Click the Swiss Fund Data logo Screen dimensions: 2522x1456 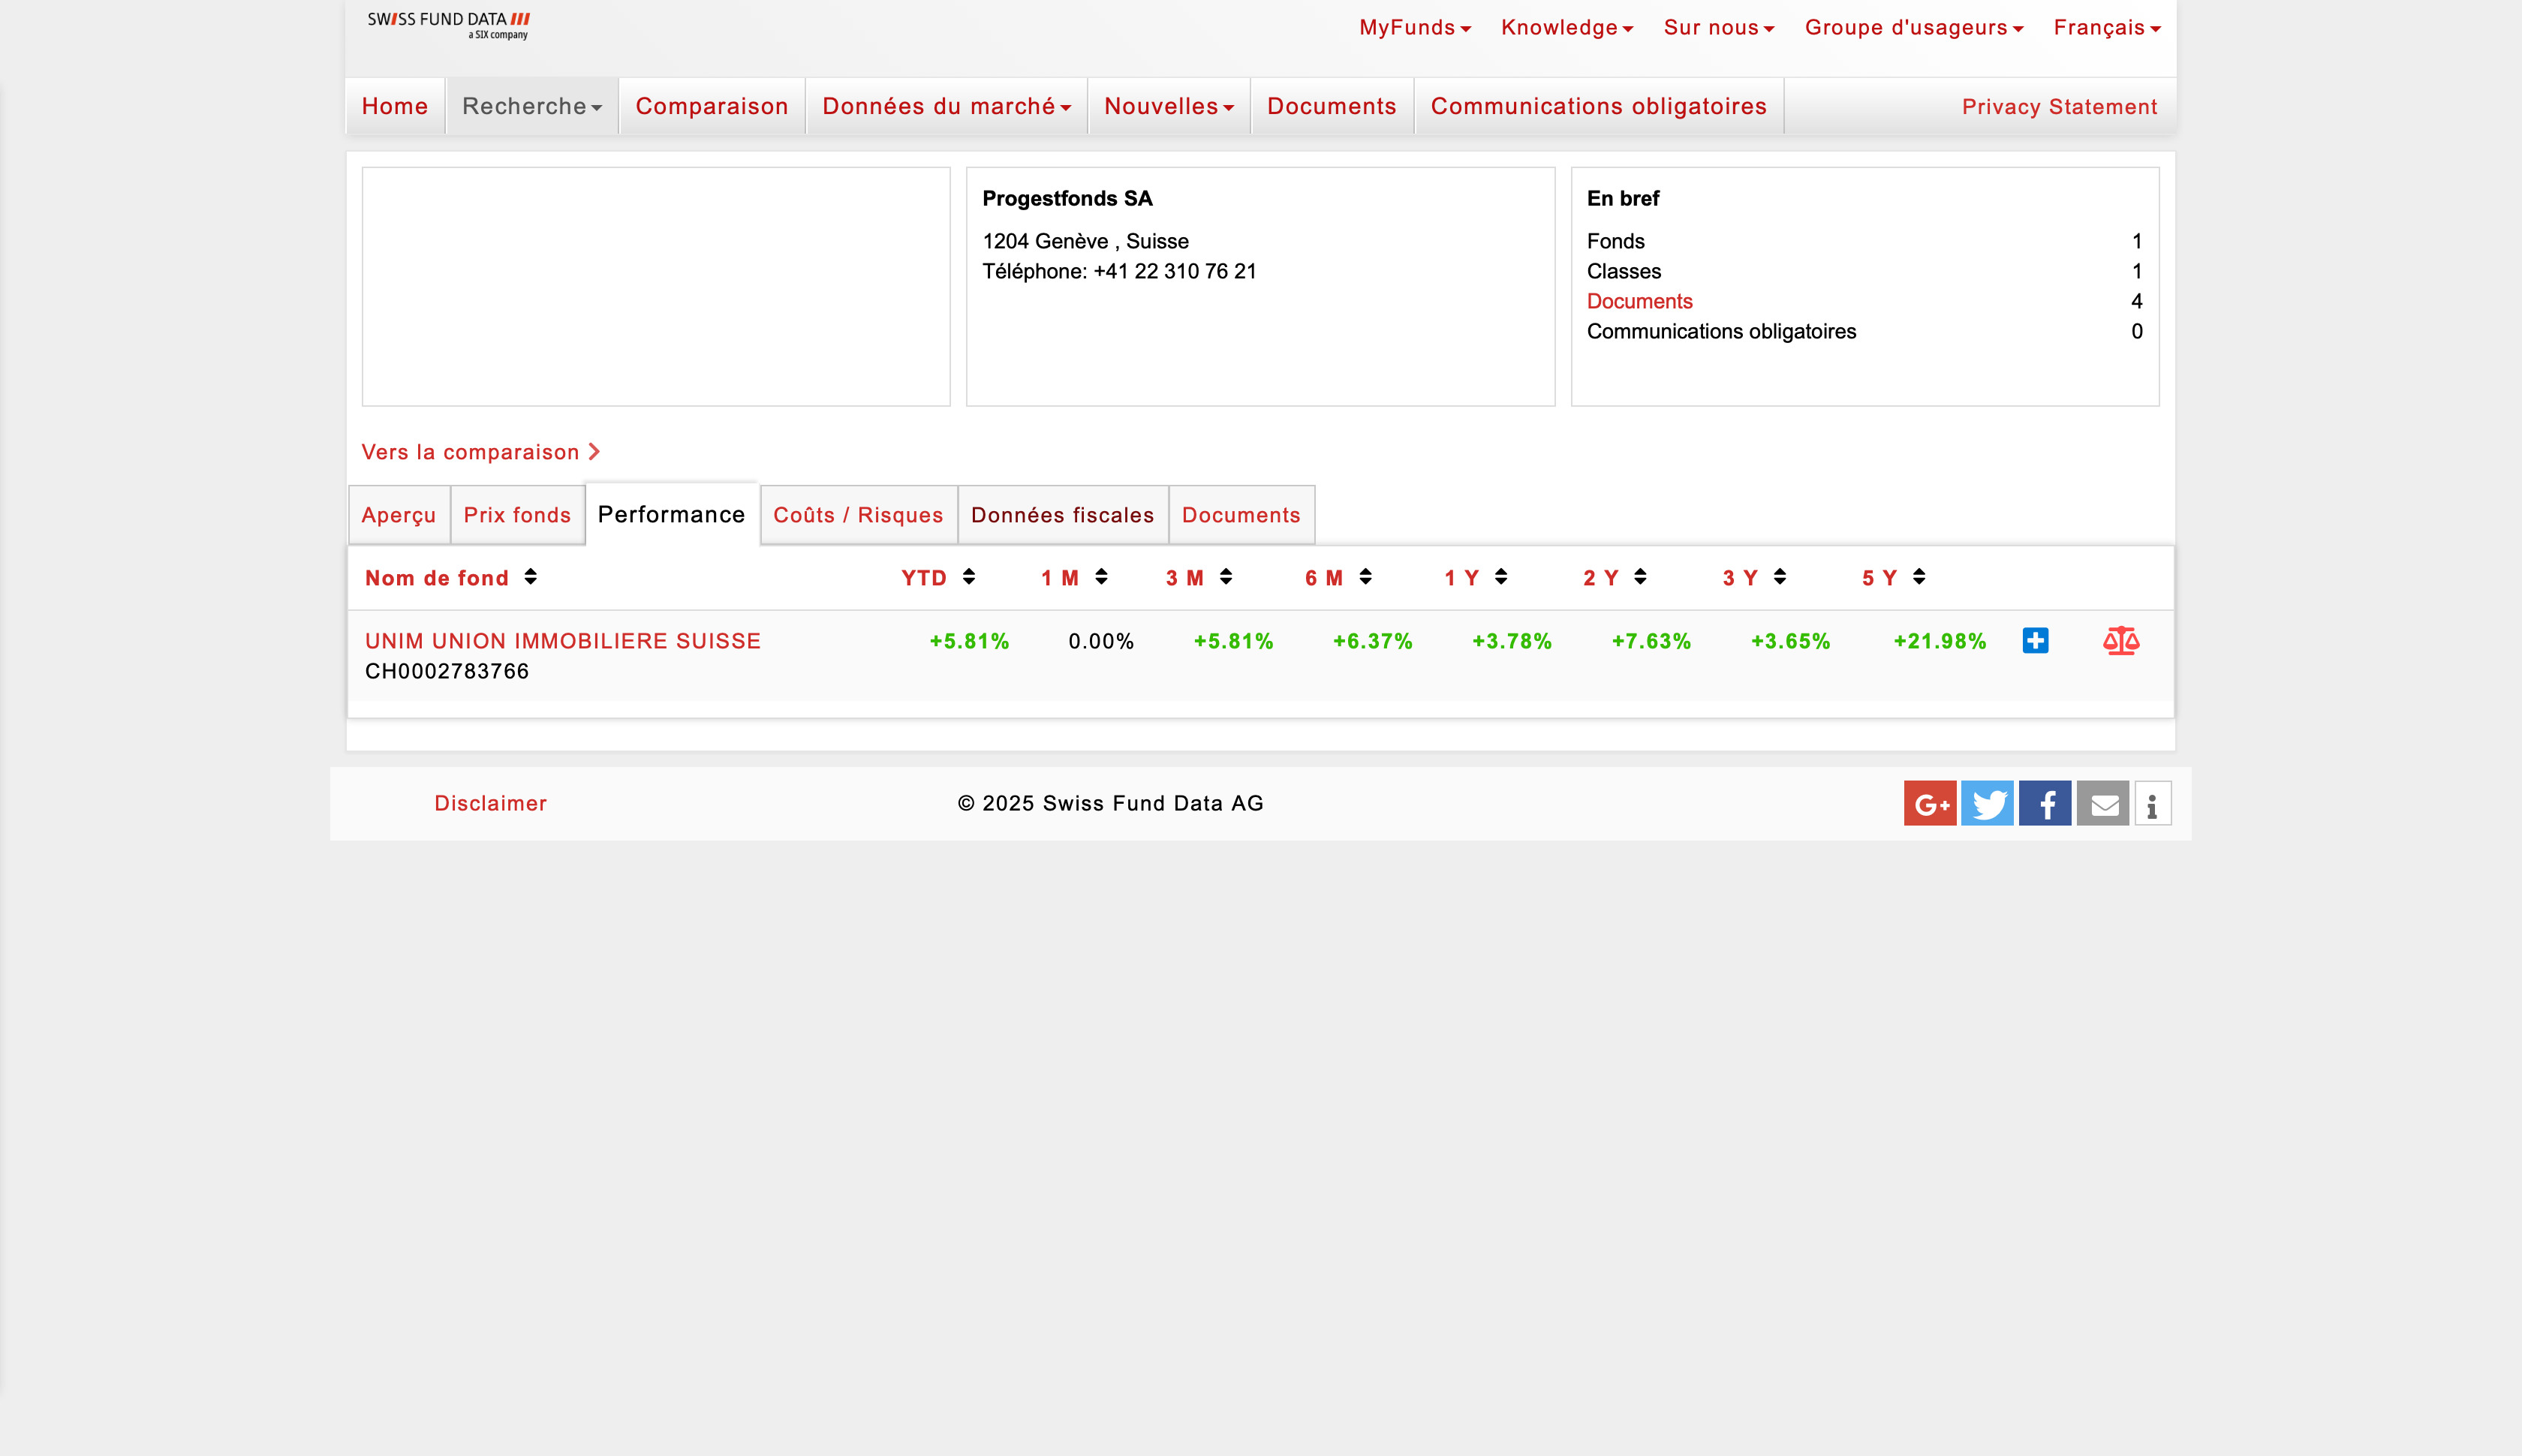[x=448, y=25]
